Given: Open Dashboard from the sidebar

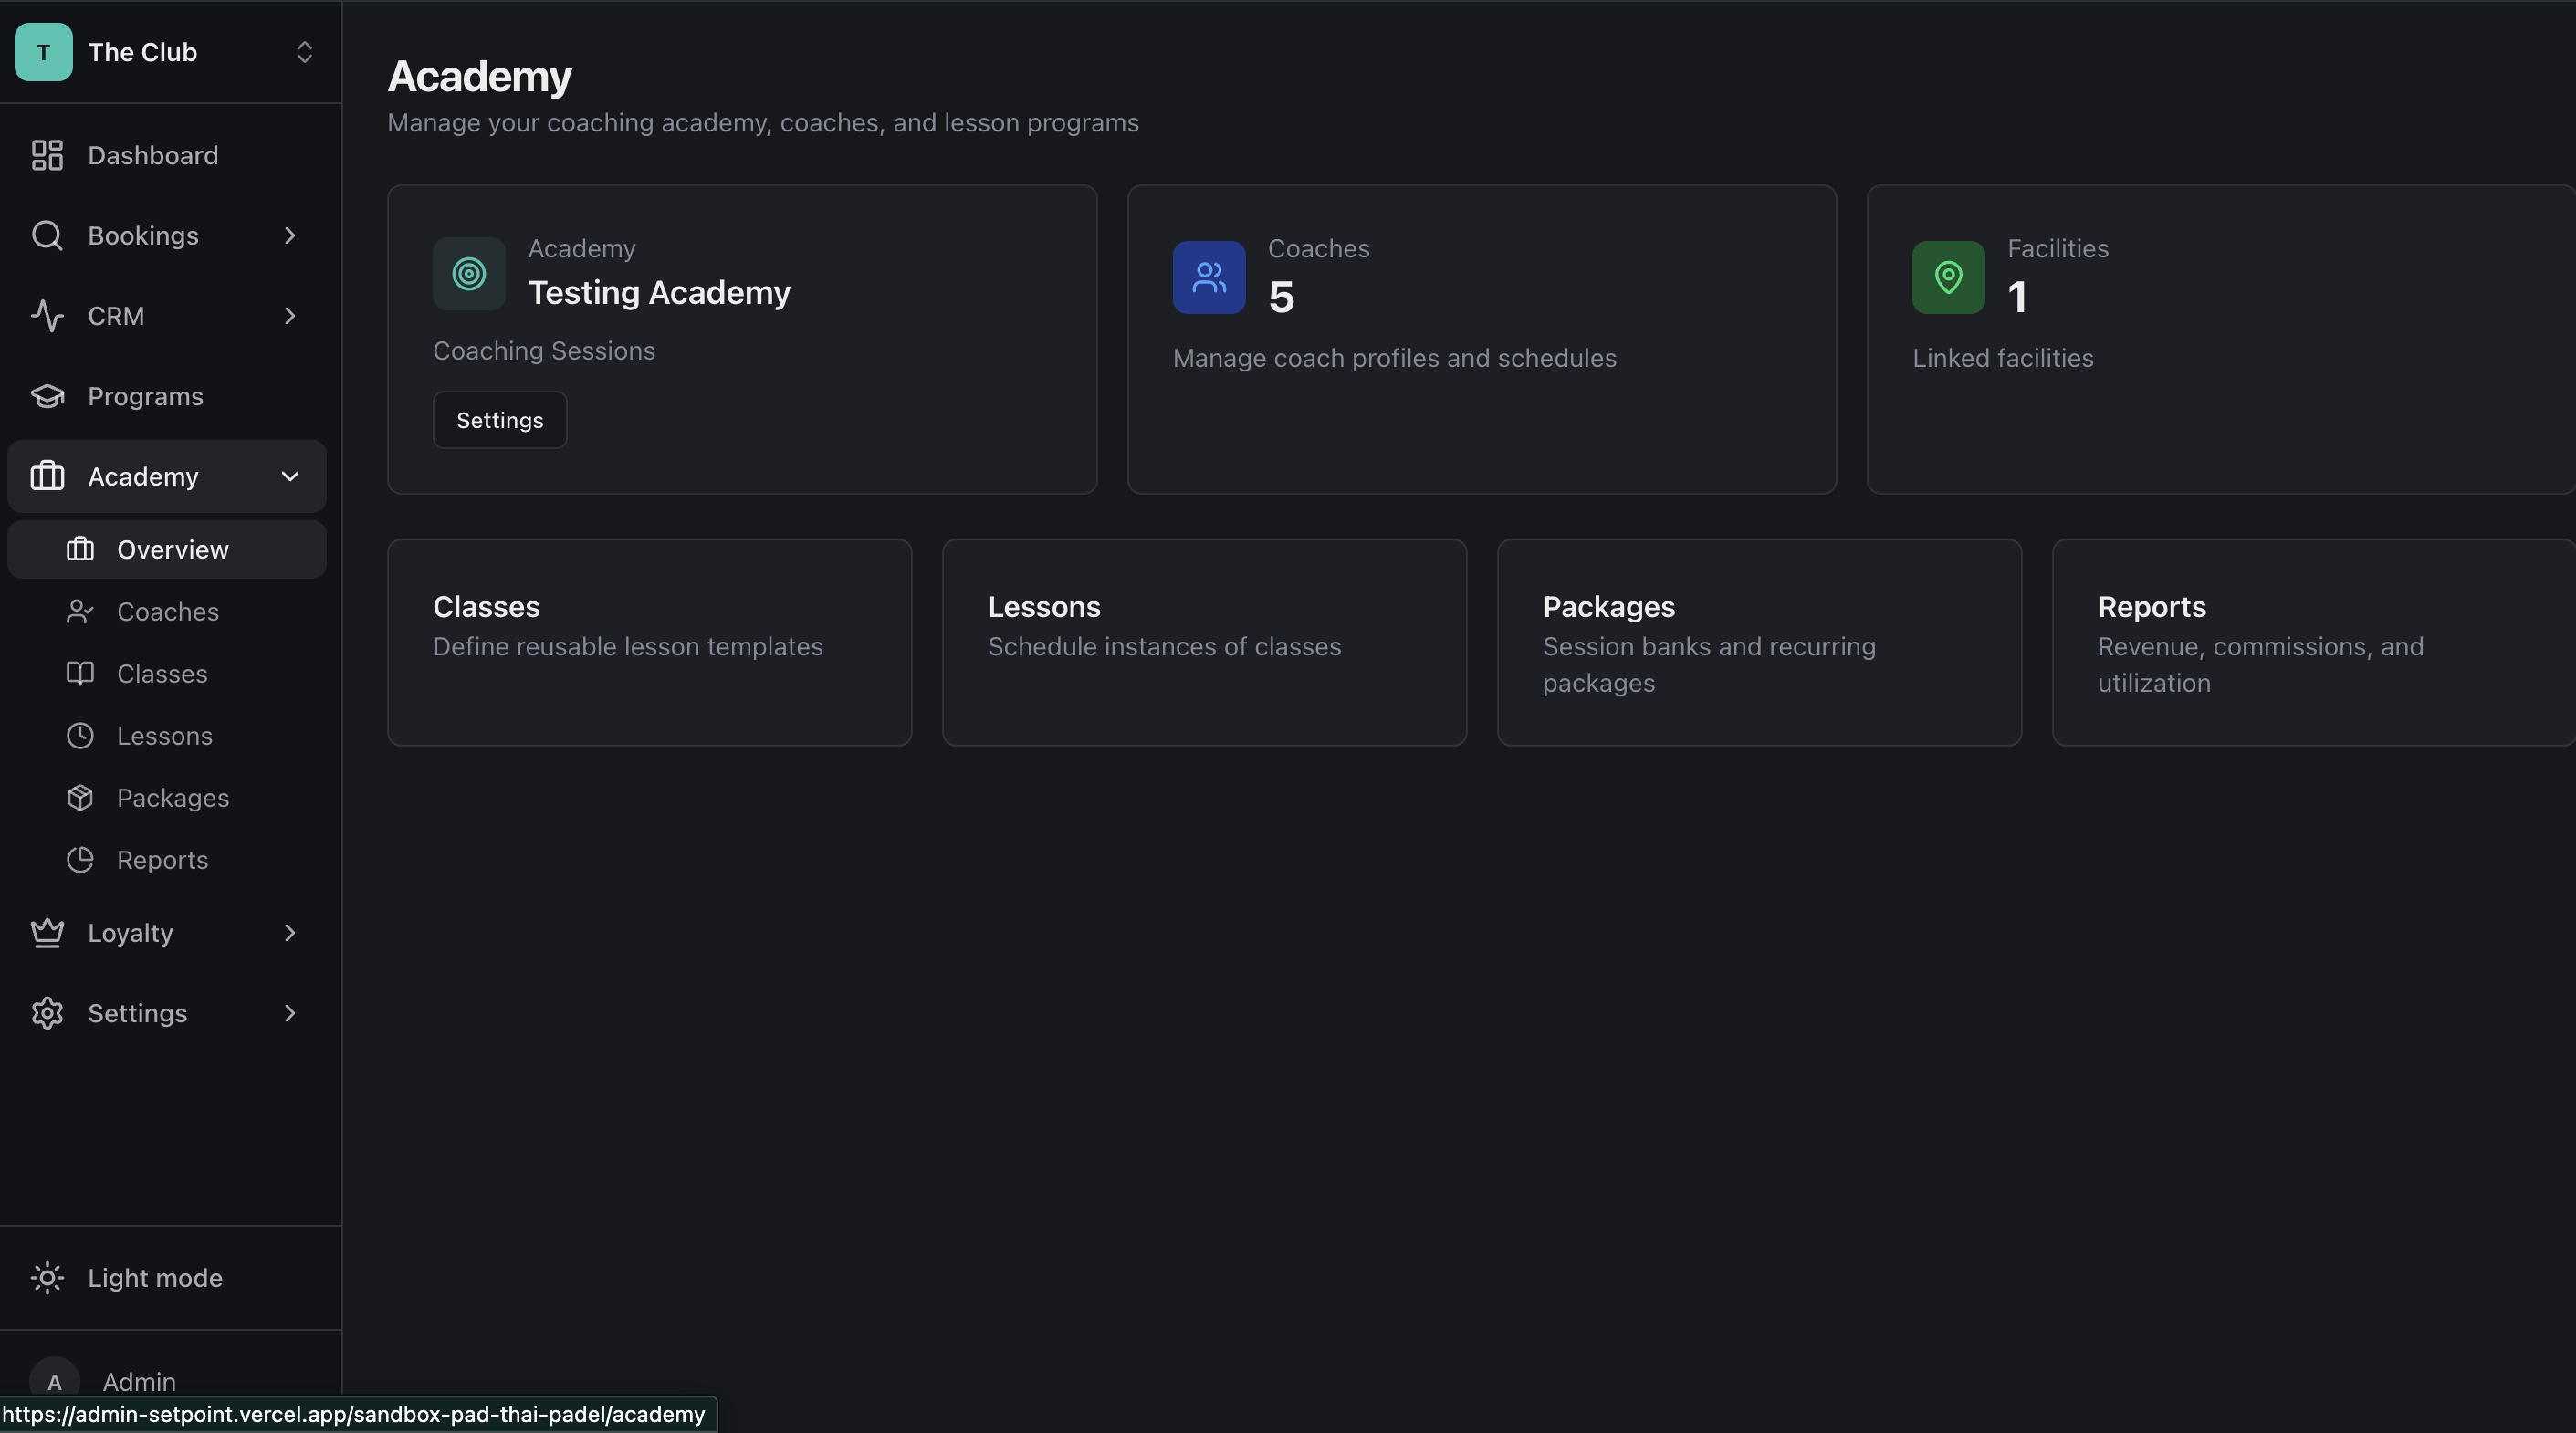Looking at the screenshot, I should pos(166,155).
